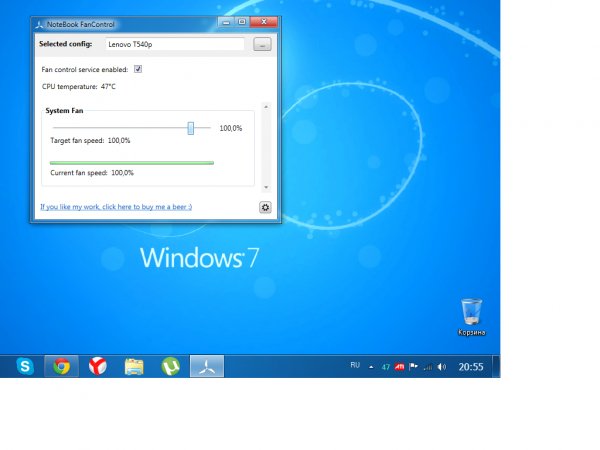
Task: Disable the fan control service checkbox
Action: pos(138,69)
